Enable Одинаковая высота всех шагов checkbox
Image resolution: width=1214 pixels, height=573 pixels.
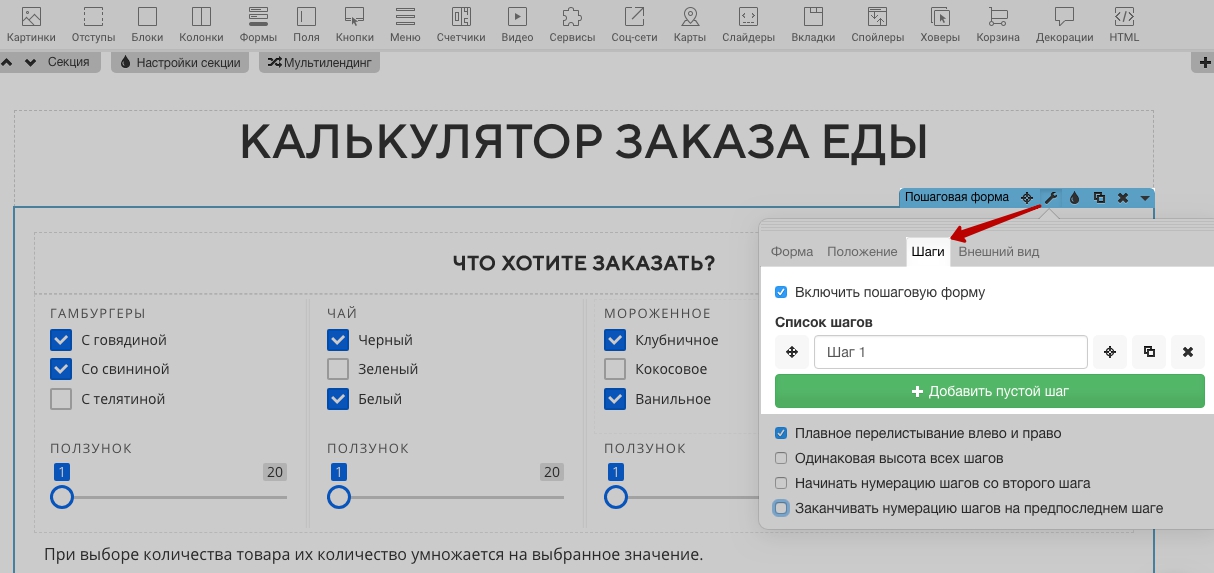(781, 458)
